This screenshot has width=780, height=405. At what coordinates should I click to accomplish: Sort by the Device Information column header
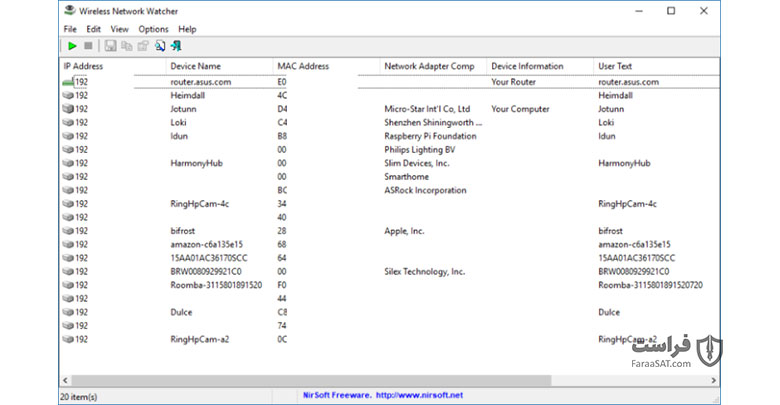click(540, 66)
